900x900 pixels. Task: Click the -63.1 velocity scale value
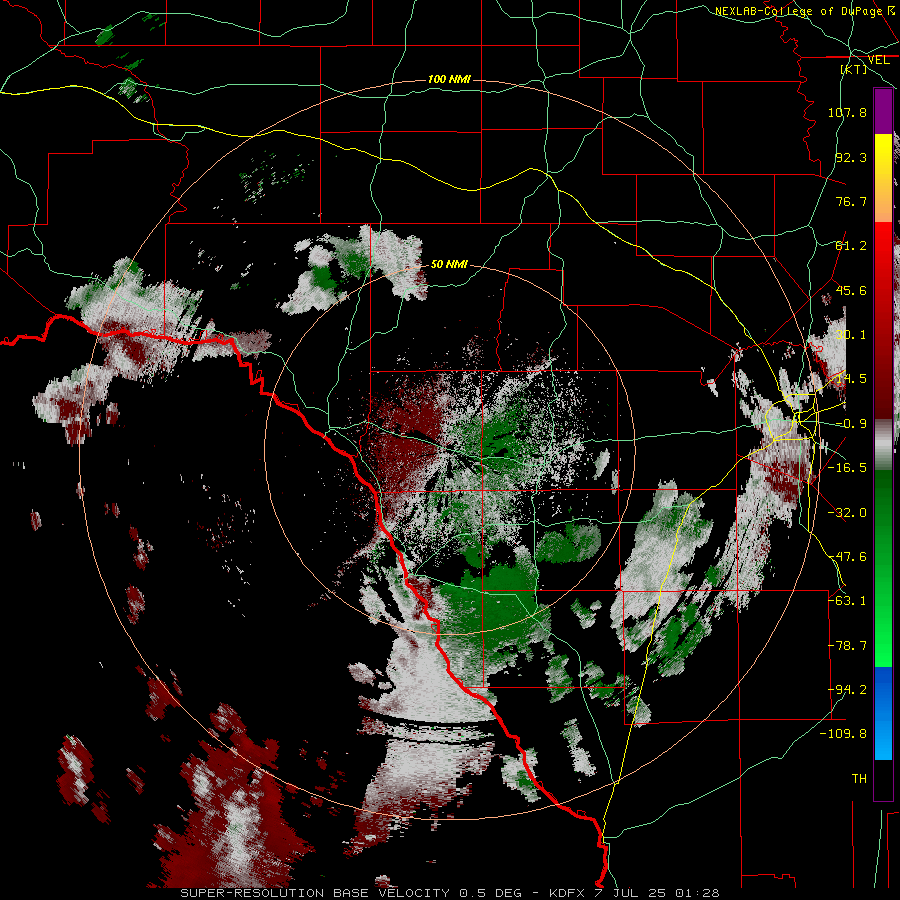coord(847,601)
